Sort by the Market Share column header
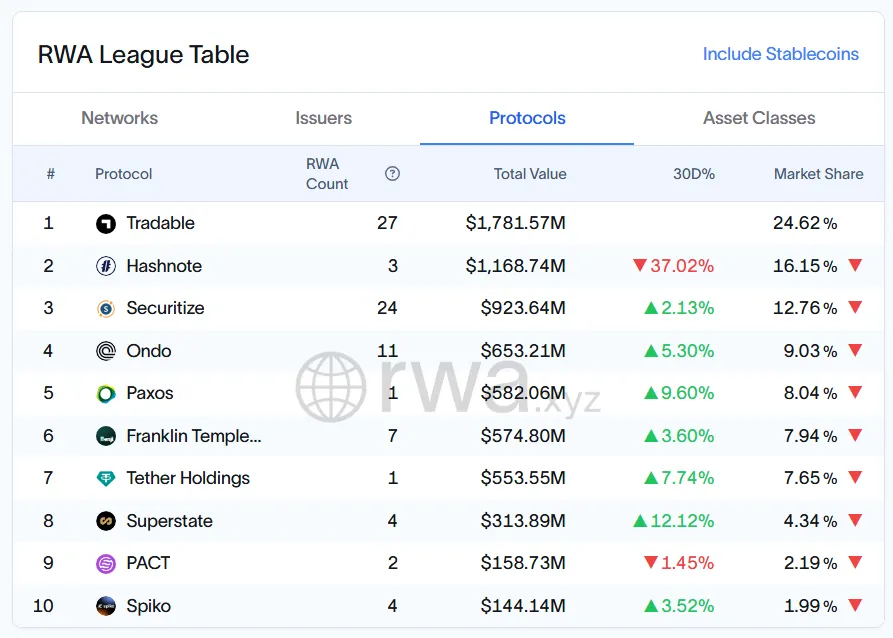The width and height of the screenshot is (893, 638). click(818, 174)
